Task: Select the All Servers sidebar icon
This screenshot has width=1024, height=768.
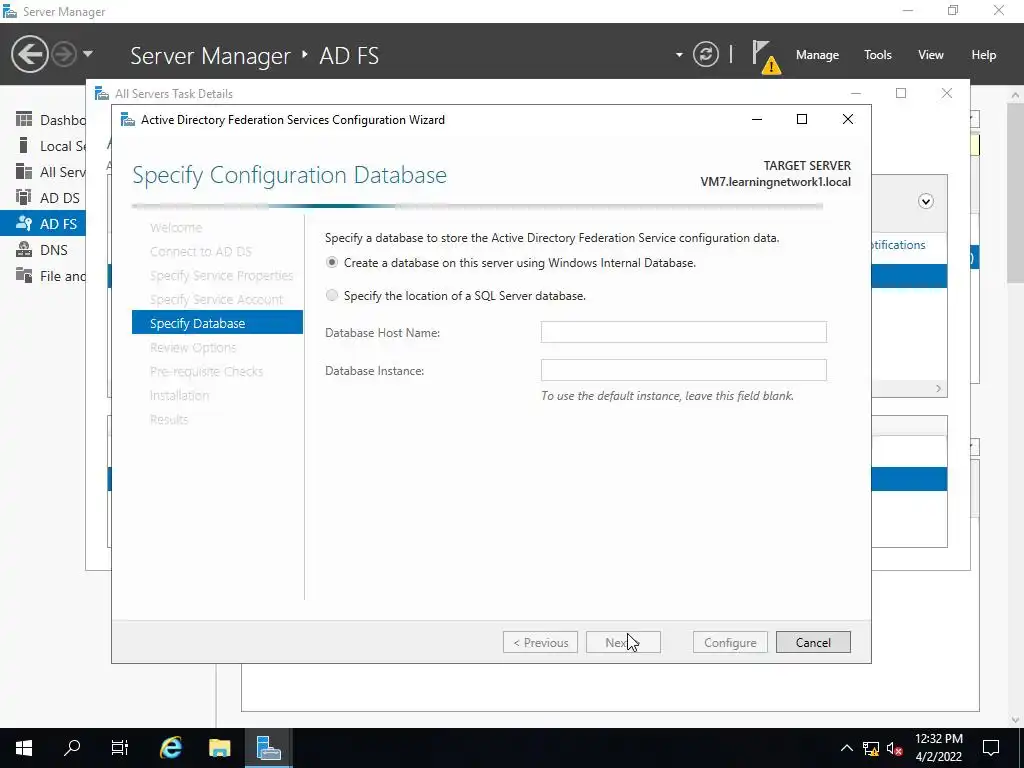Action: (x=24, y=172)
